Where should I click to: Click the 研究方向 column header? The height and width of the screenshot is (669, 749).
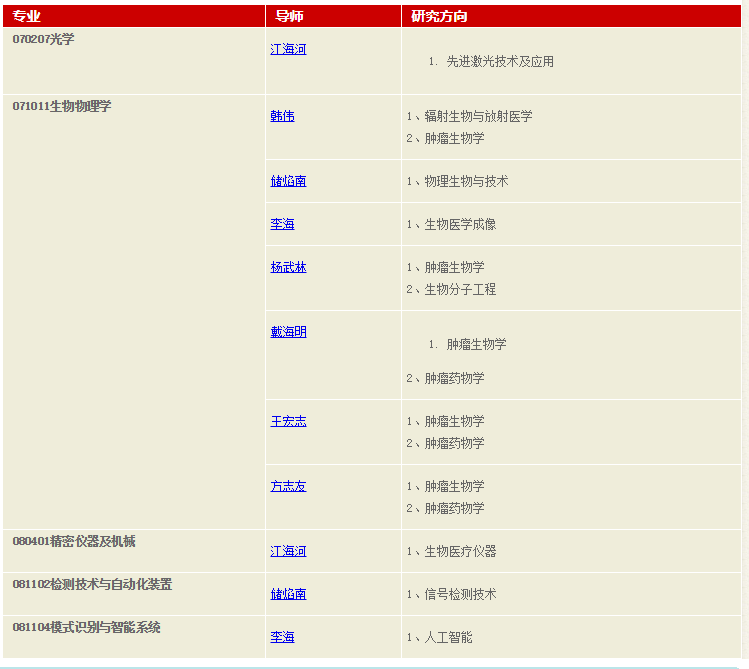[439, 16]
